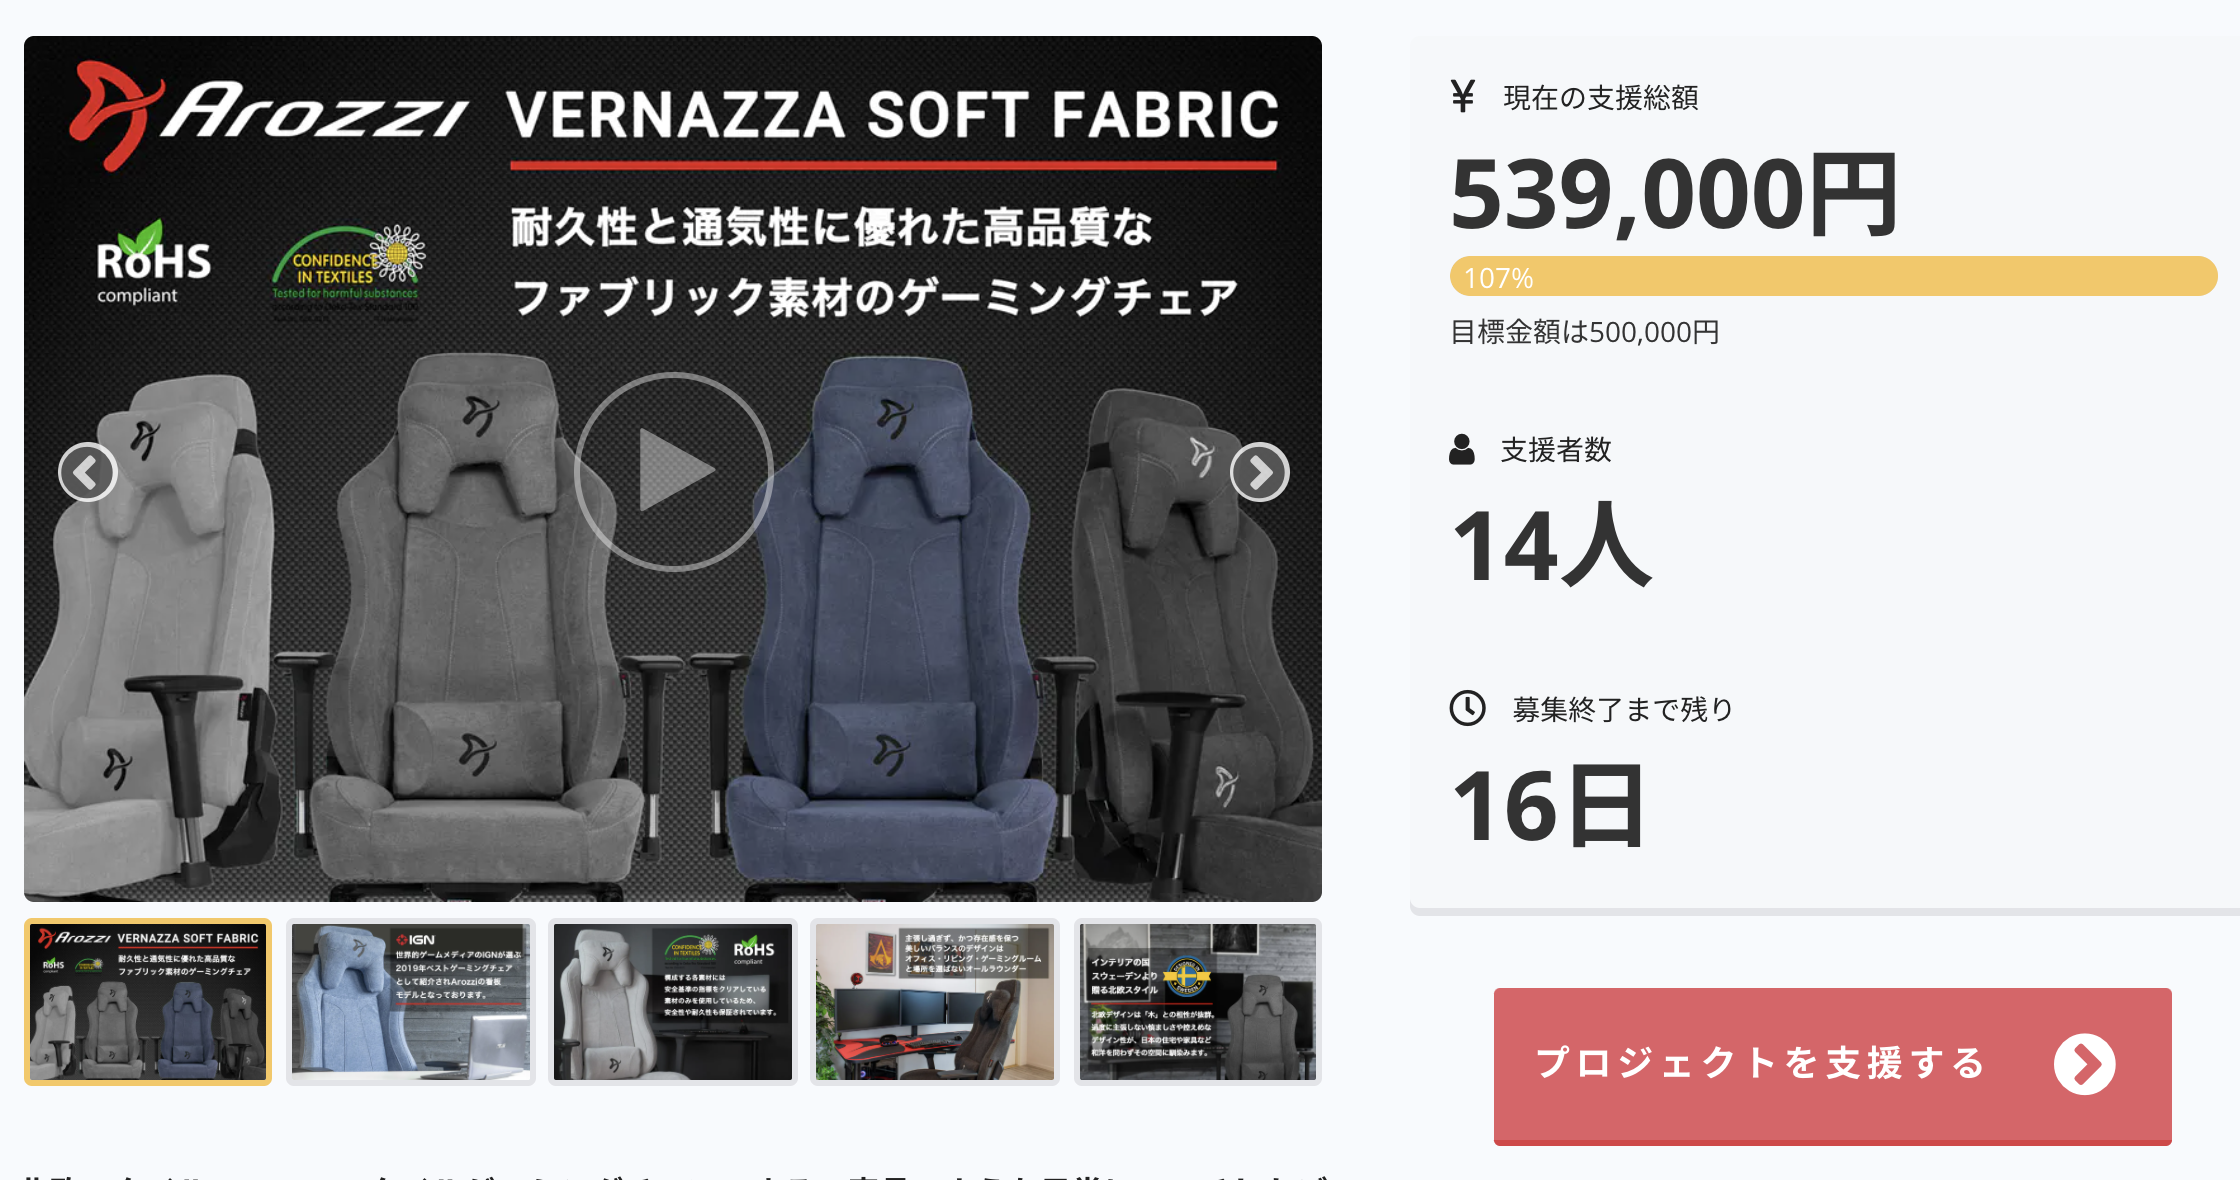This screenshot has height=1180, width=2240.
Task: Click the 107% funding progress bar
Action: pos(1833,277)
